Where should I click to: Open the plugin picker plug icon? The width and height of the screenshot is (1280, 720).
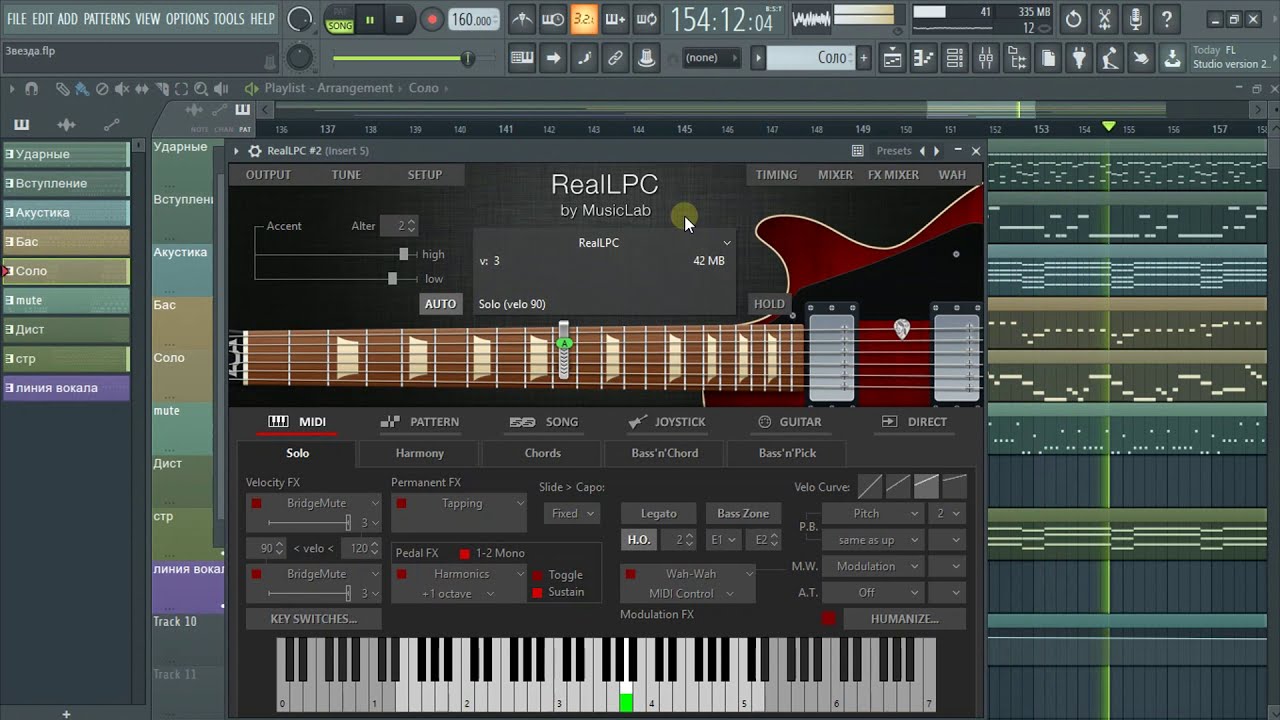(1079, 58)
